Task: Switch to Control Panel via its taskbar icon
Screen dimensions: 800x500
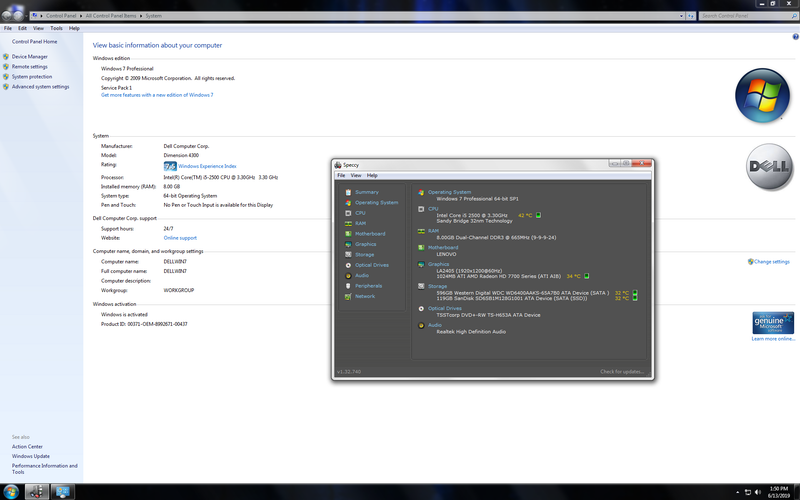Action: (62, 492)
